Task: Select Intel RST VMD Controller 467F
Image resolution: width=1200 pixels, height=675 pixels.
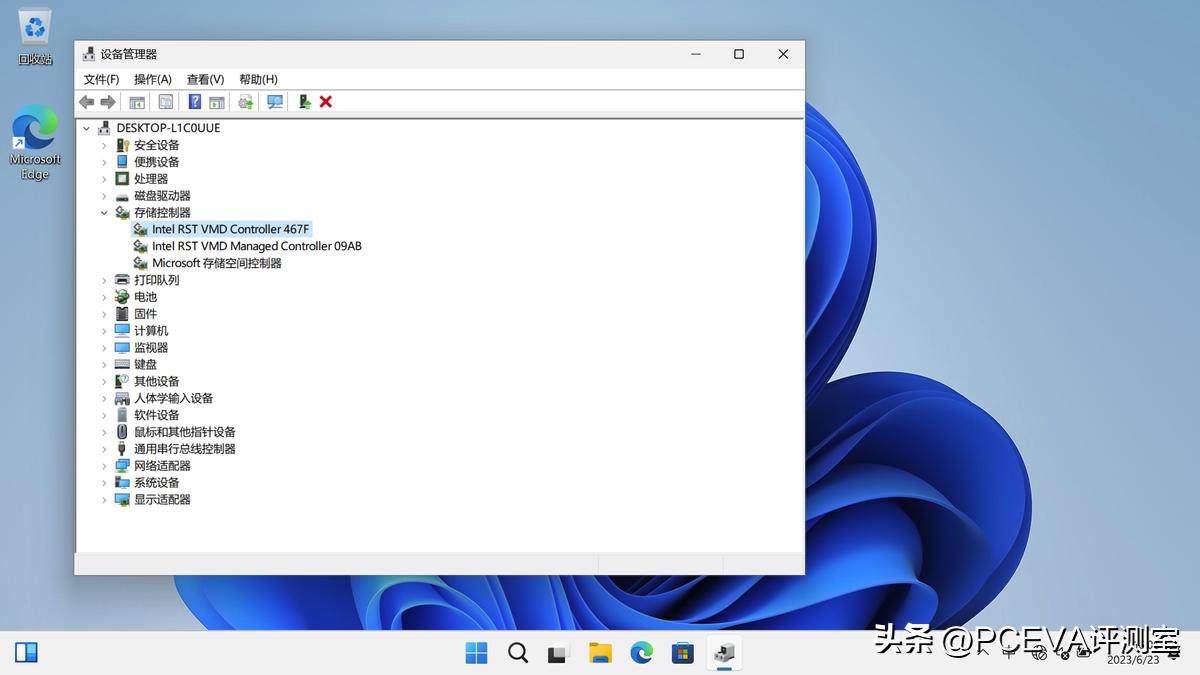Action: (x=231, y=229)
